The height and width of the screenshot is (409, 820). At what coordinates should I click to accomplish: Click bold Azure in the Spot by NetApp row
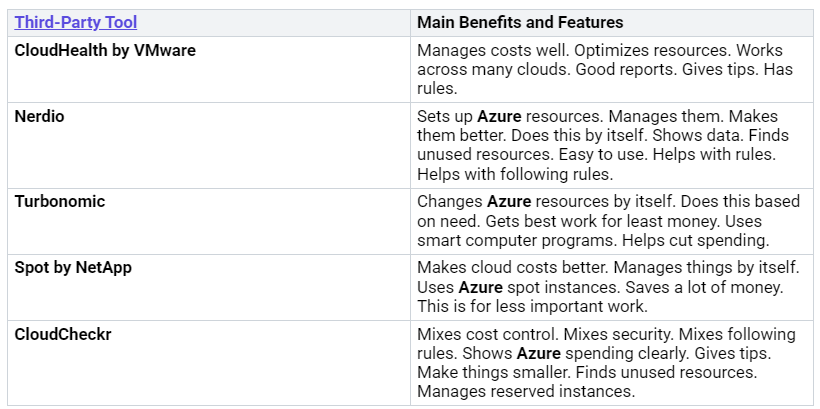[481, 287]
